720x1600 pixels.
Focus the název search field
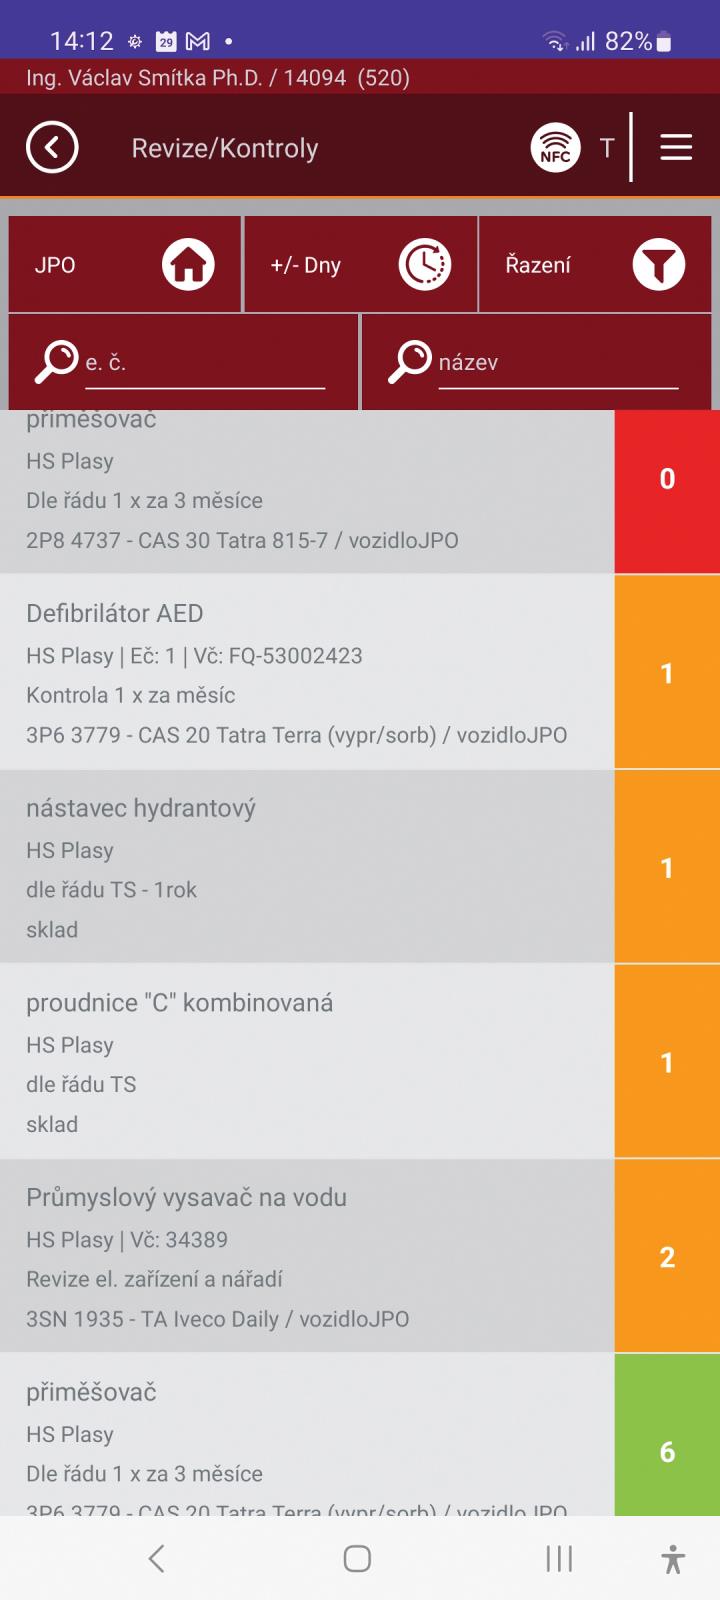[557, 363]
